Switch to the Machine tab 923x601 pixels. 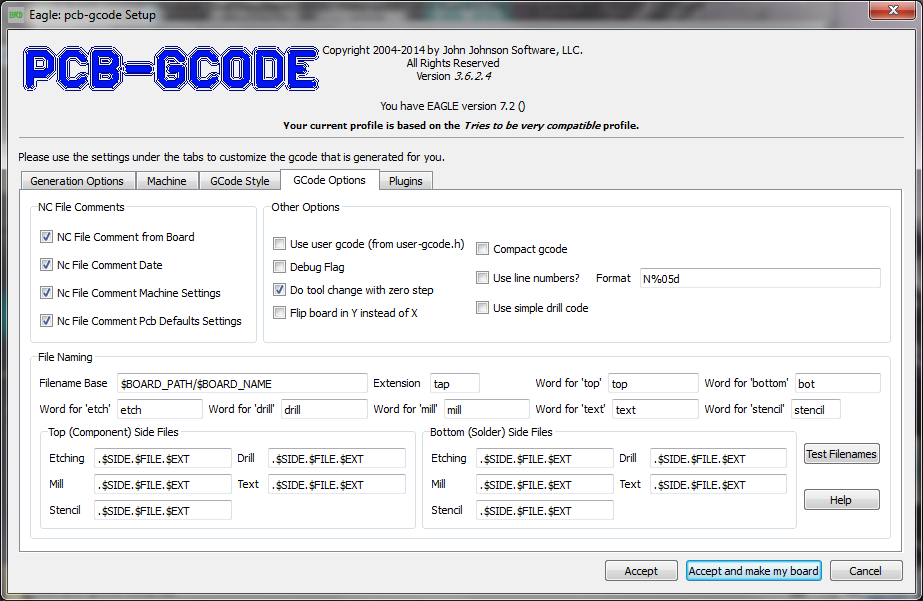167,181
